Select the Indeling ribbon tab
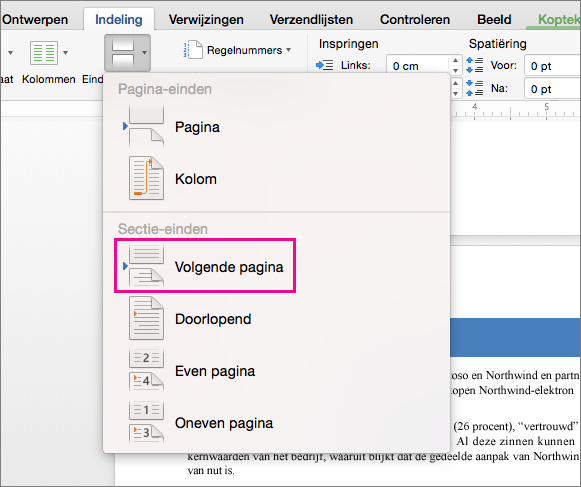 click(x=119, y=19)
